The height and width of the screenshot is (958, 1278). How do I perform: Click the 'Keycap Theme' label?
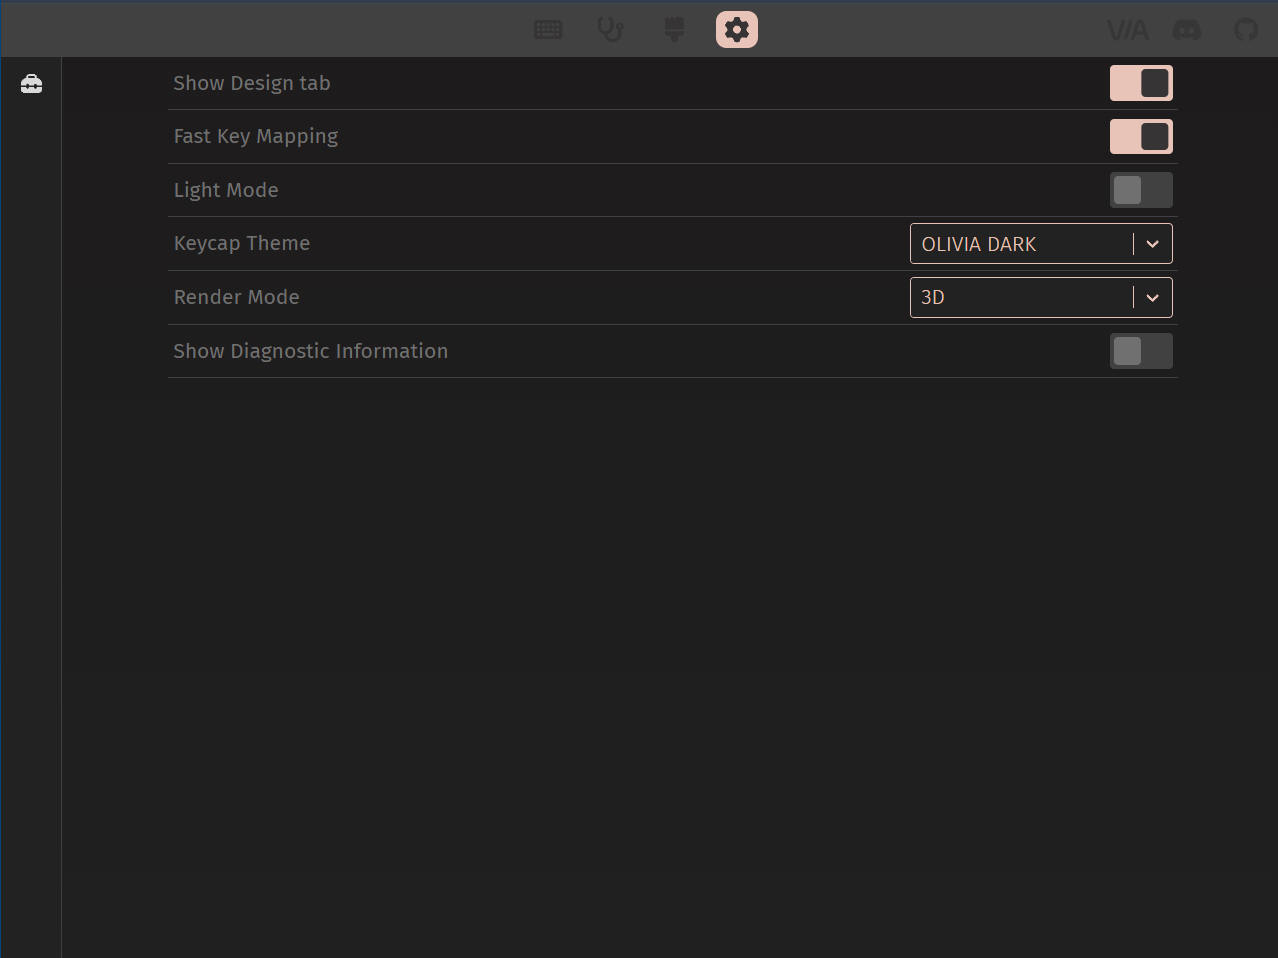242,244
